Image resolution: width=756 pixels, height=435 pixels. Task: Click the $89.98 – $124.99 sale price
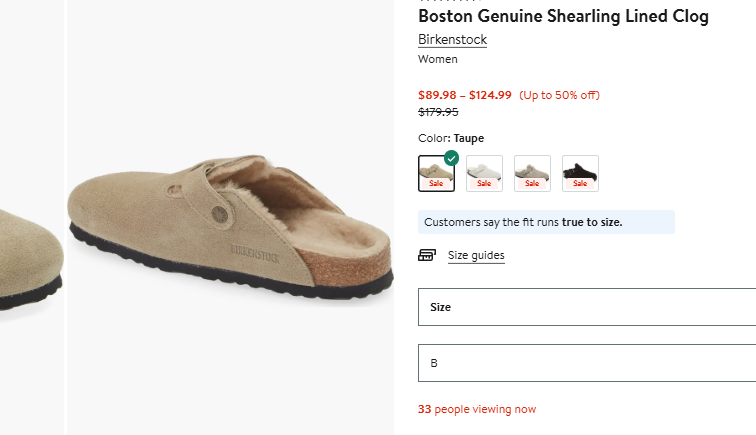pyautogui.click(x=465, y=95)
